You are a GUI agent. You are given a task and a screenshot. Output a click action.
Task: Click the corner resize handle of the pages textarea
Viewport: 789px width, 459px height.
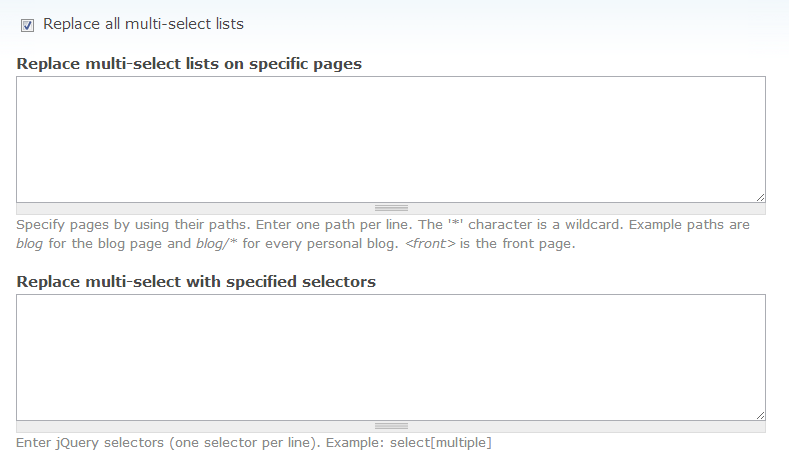click(x=760, y=198)
